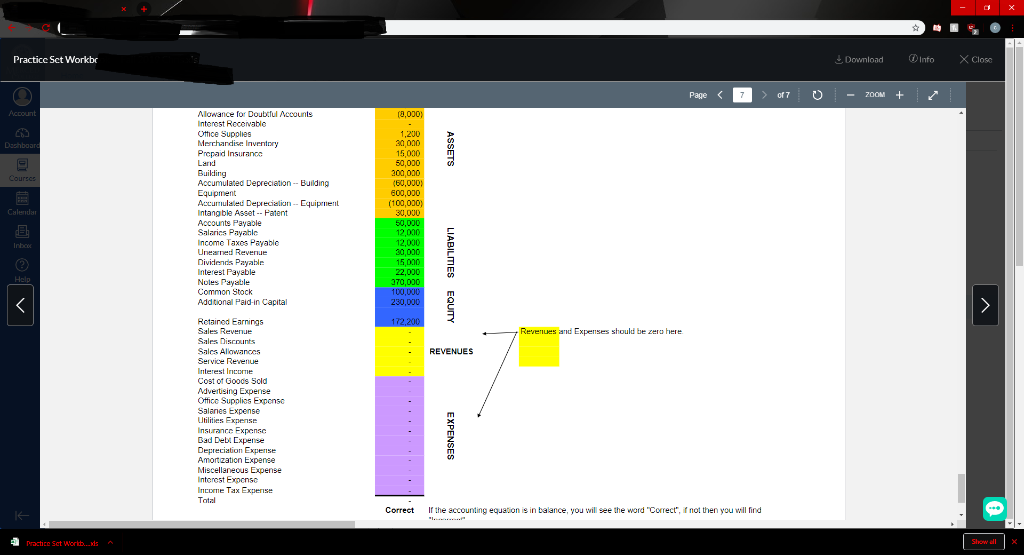Go to next page in viewer
The height and width of the screenshot is (555, 1024).
764,95
